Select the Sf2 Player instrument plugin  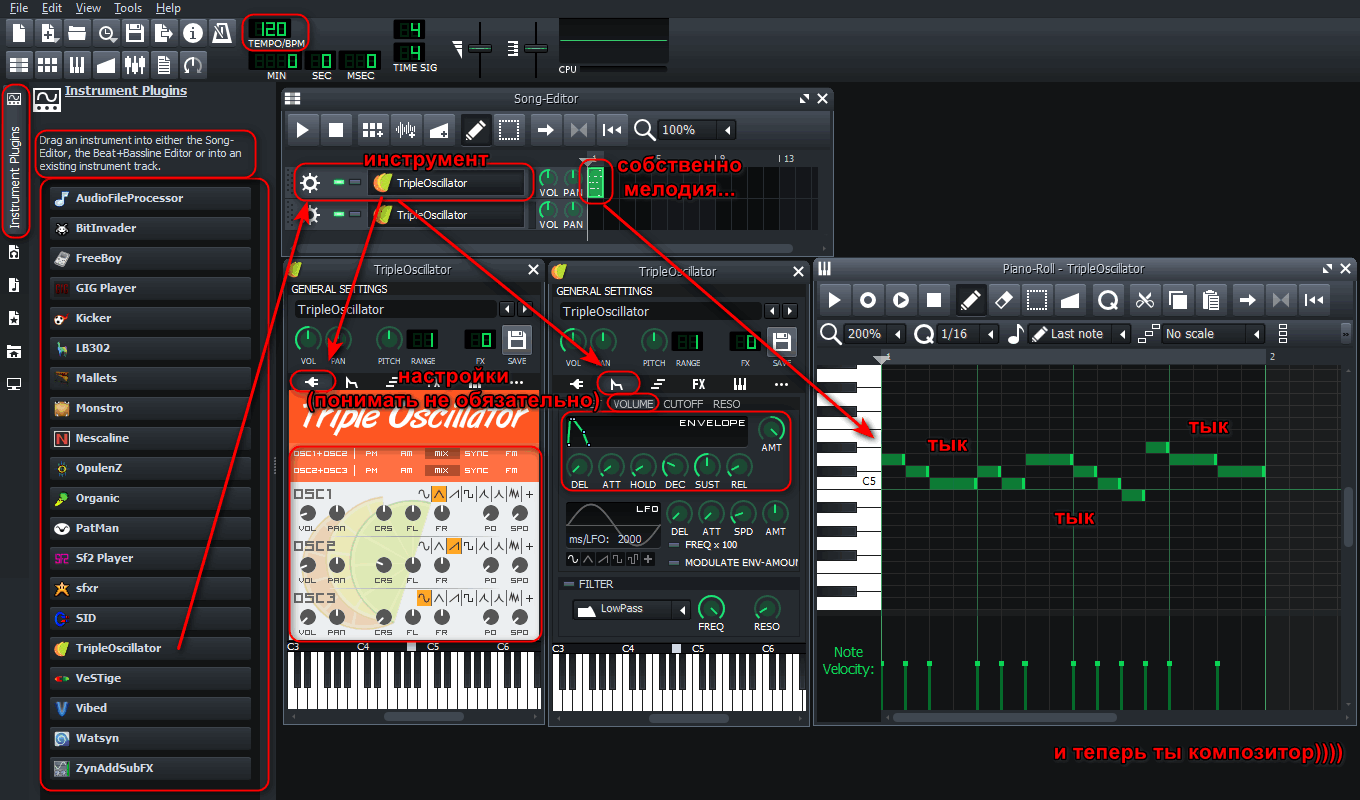coord(151,558)
